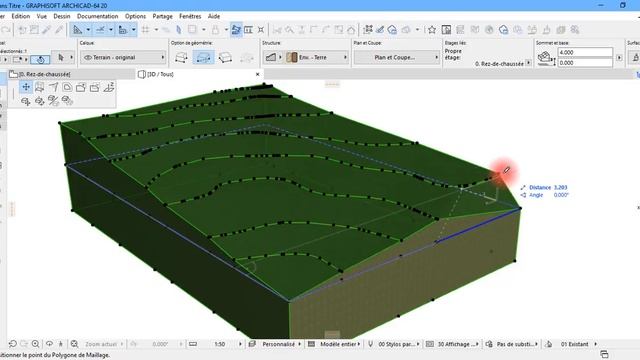Image resolution: width=640 pixels, height=360 pixels.
Task: Open the Aide menu
Action: point(214,16)
